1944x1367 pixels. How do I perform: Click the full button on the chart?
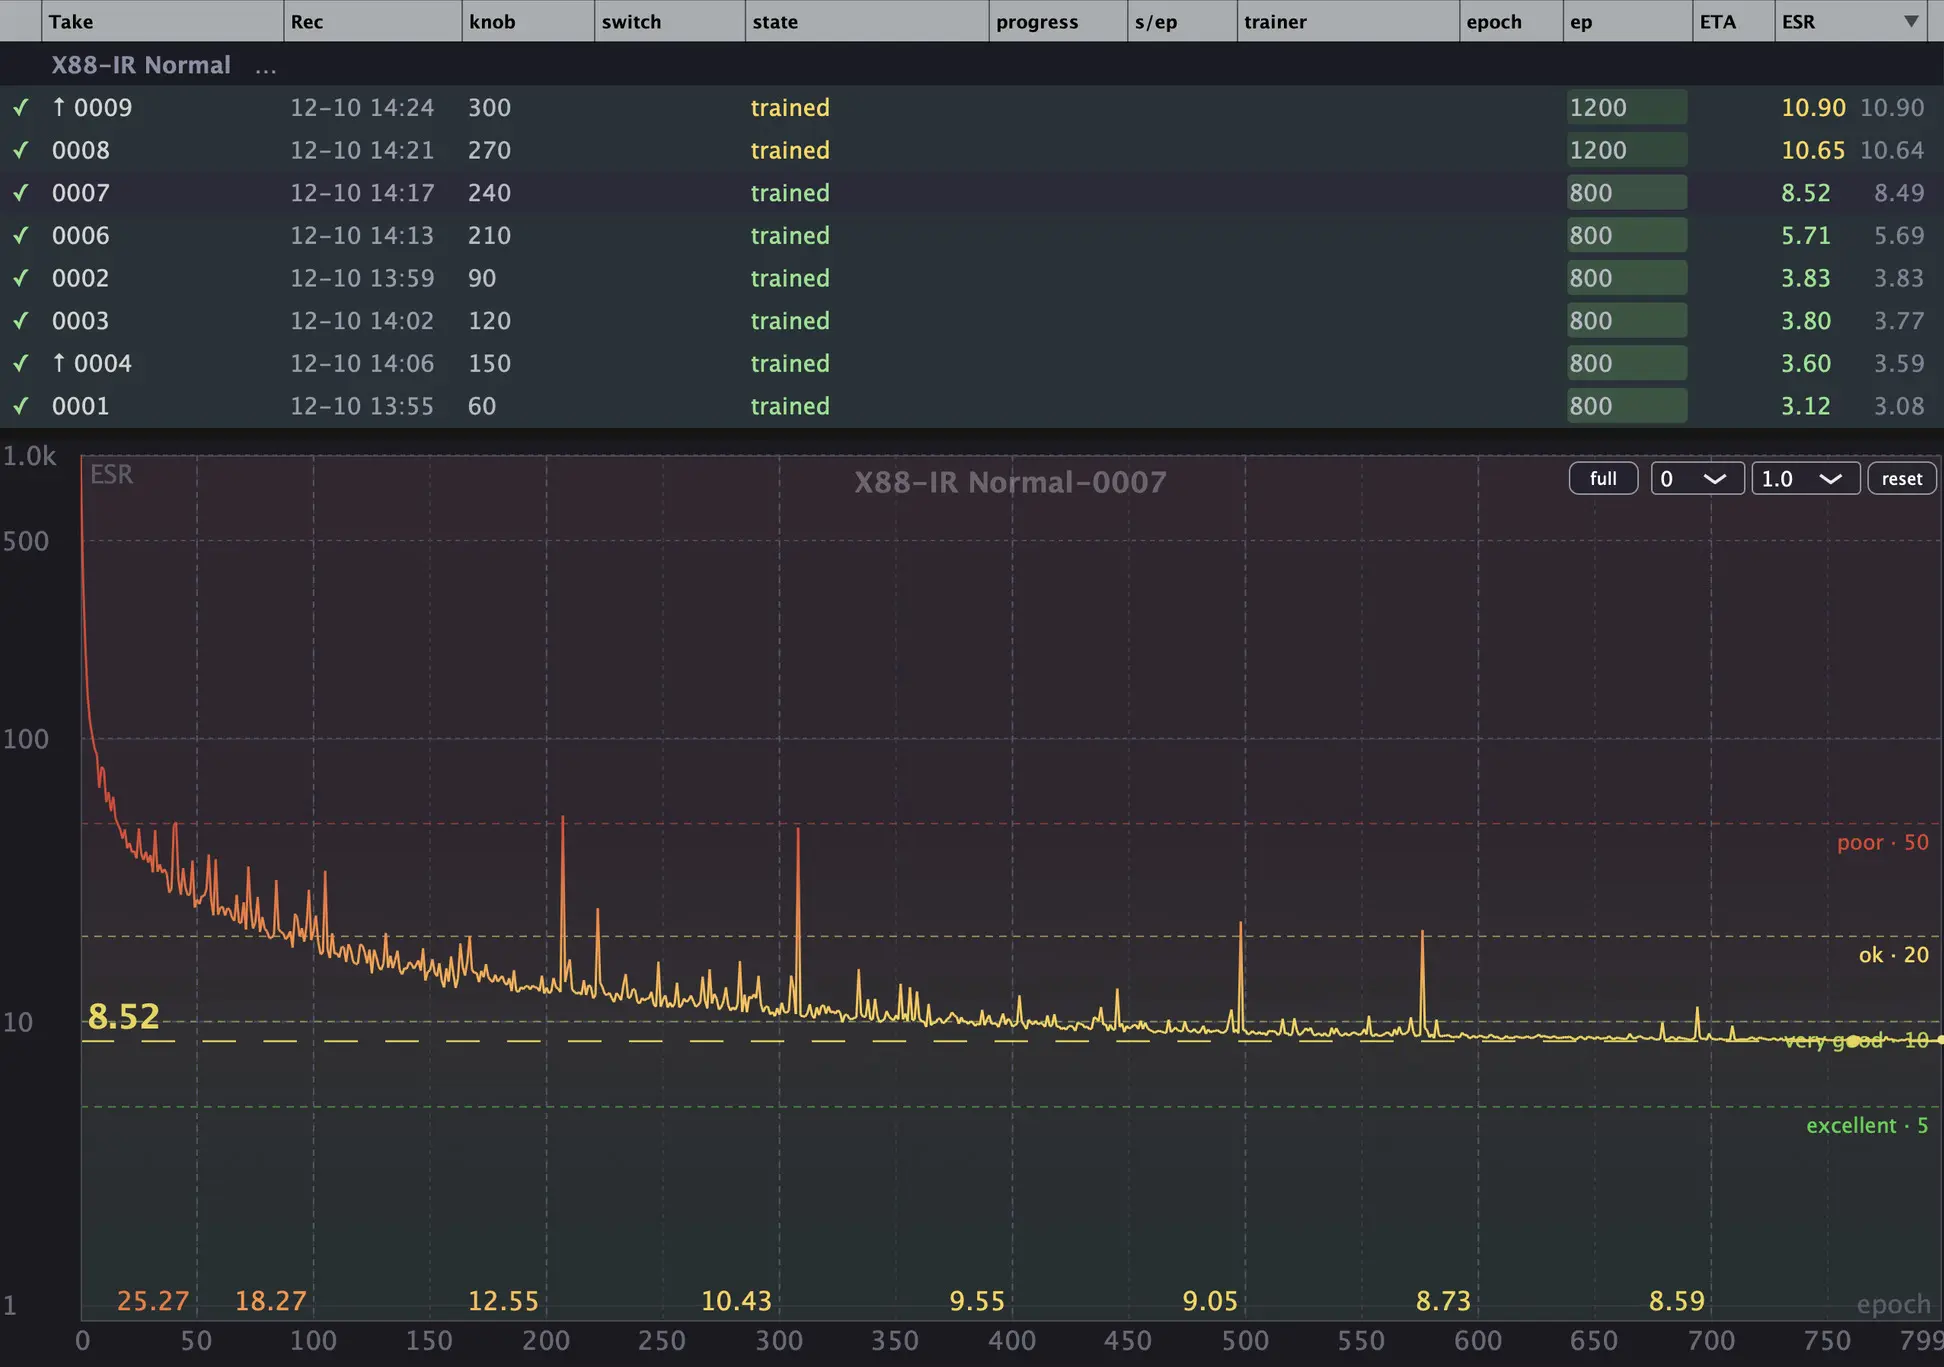click(x=1603, y=479)
